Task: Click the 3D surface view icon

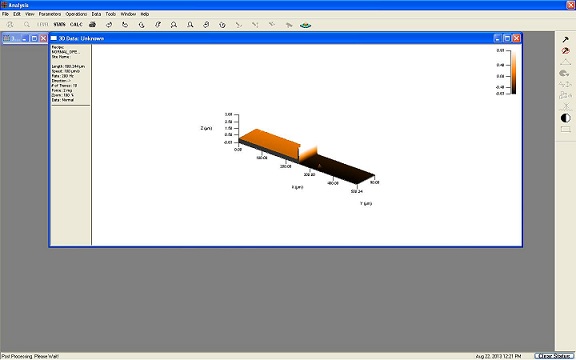Action: tap(306, 25)
